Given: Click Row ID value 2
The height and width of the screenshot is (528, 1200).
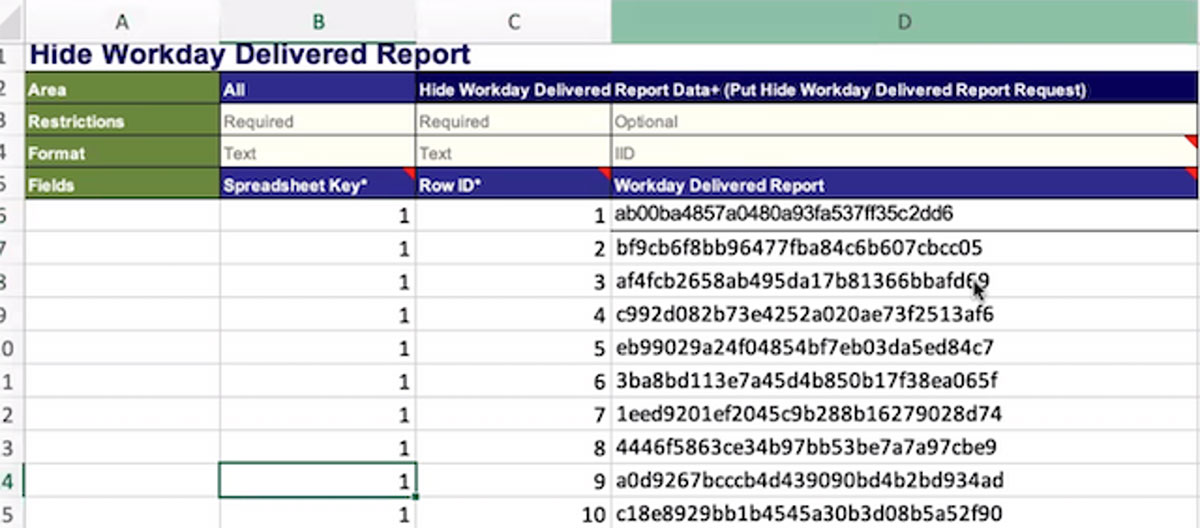Looking at the screenshot, I should (513, 247).
